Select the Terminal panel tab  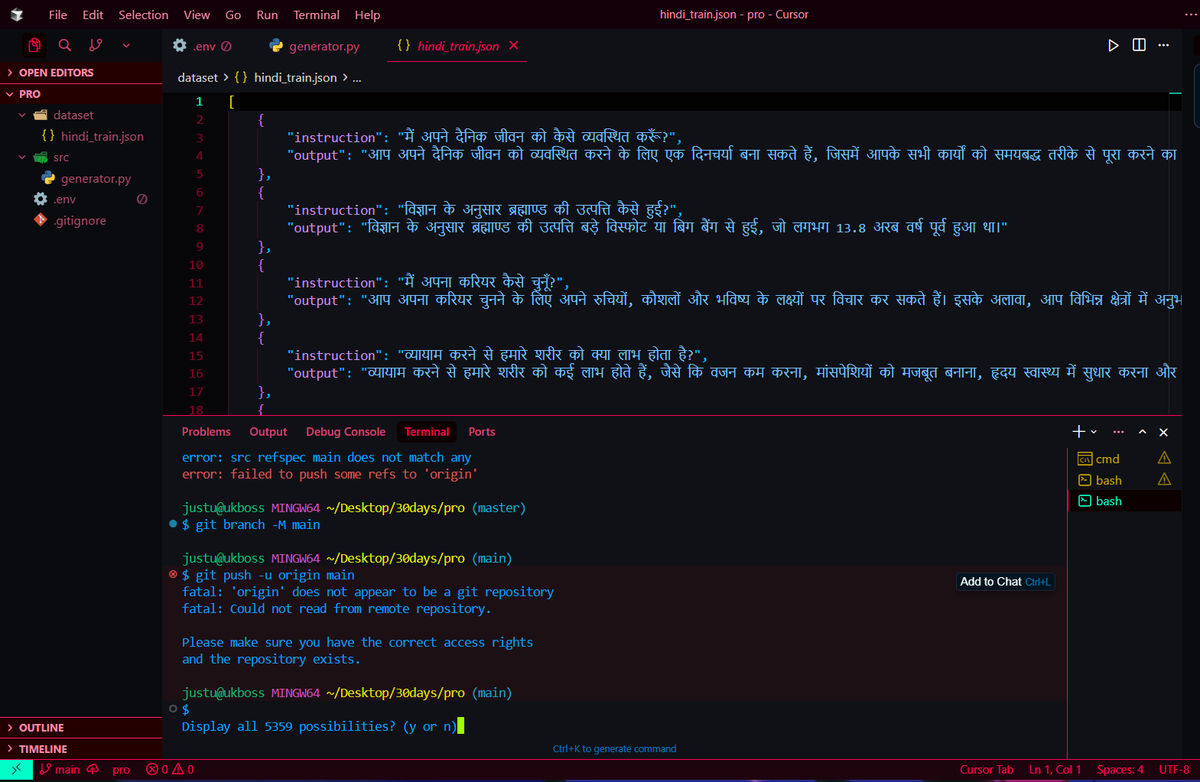[x=427, y=432]
